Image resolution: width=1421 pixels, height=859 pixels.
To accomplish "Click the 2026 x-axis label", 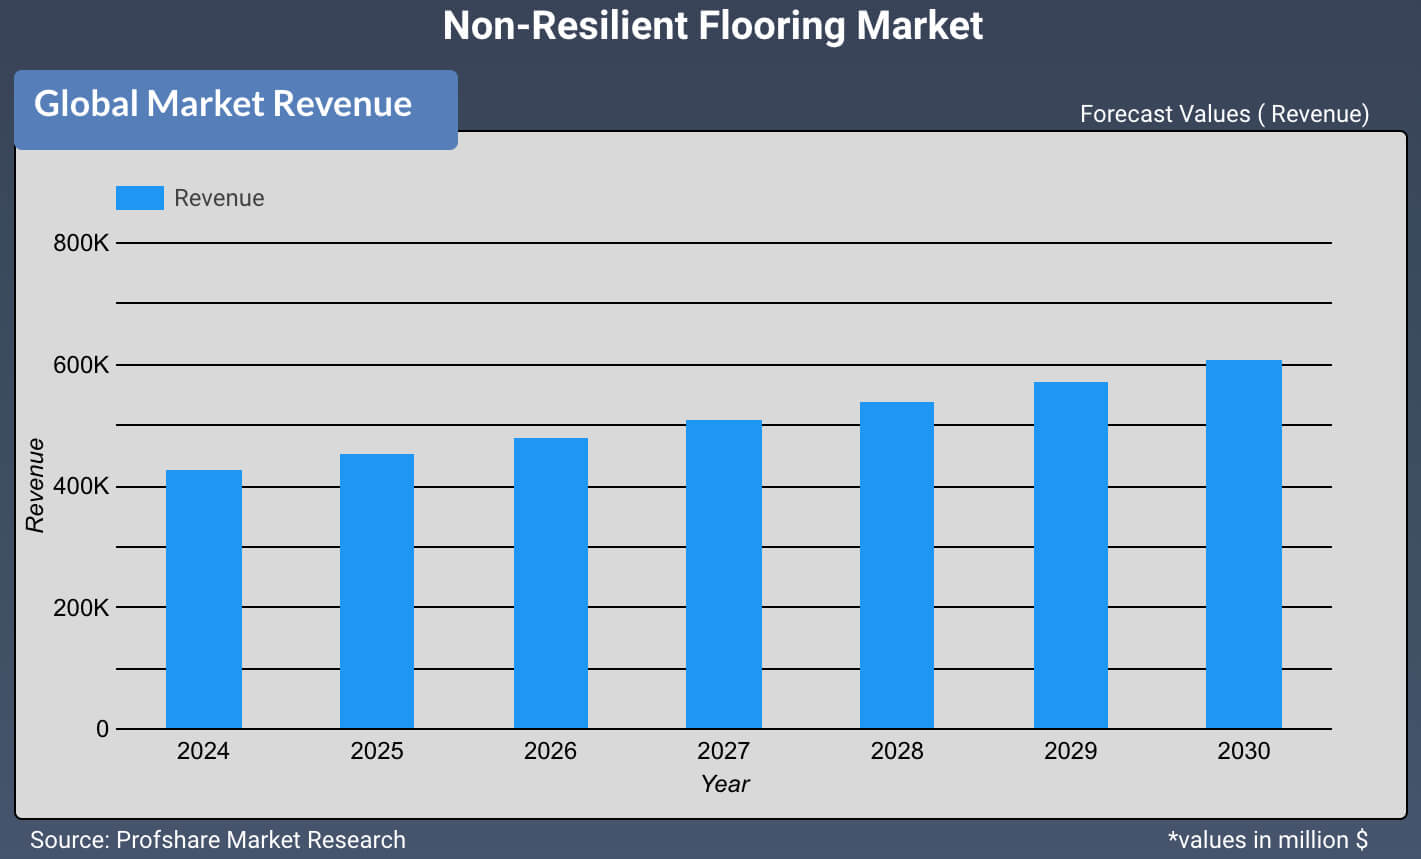I will [550, 751].
